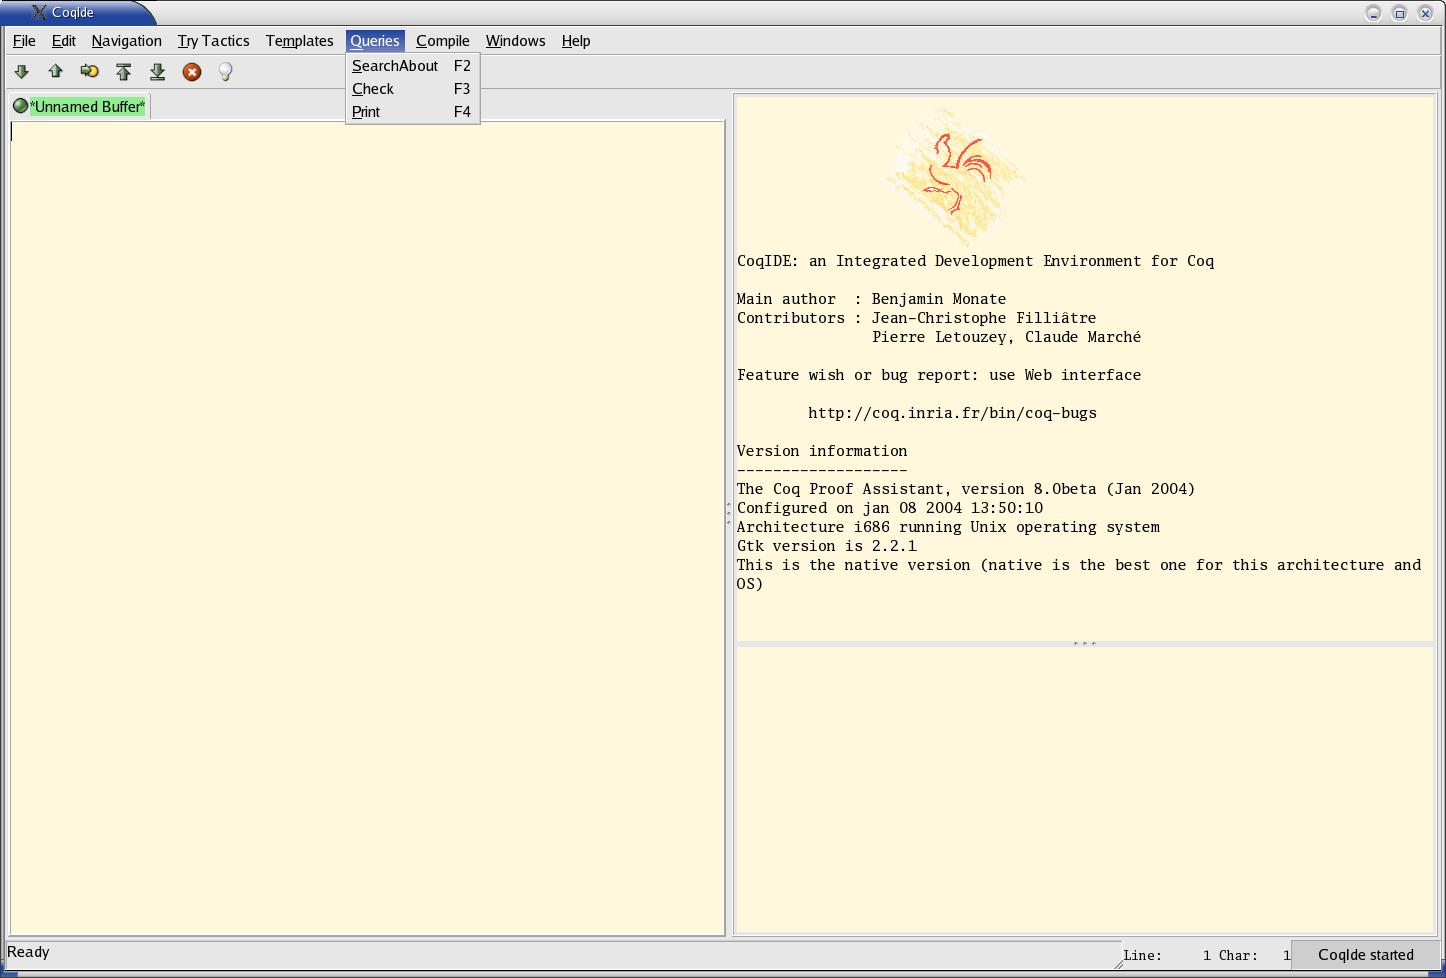This screenshot has height=978, width=1446.
Task: Maximize the CoqIde window
Action: click(1399, 13)
